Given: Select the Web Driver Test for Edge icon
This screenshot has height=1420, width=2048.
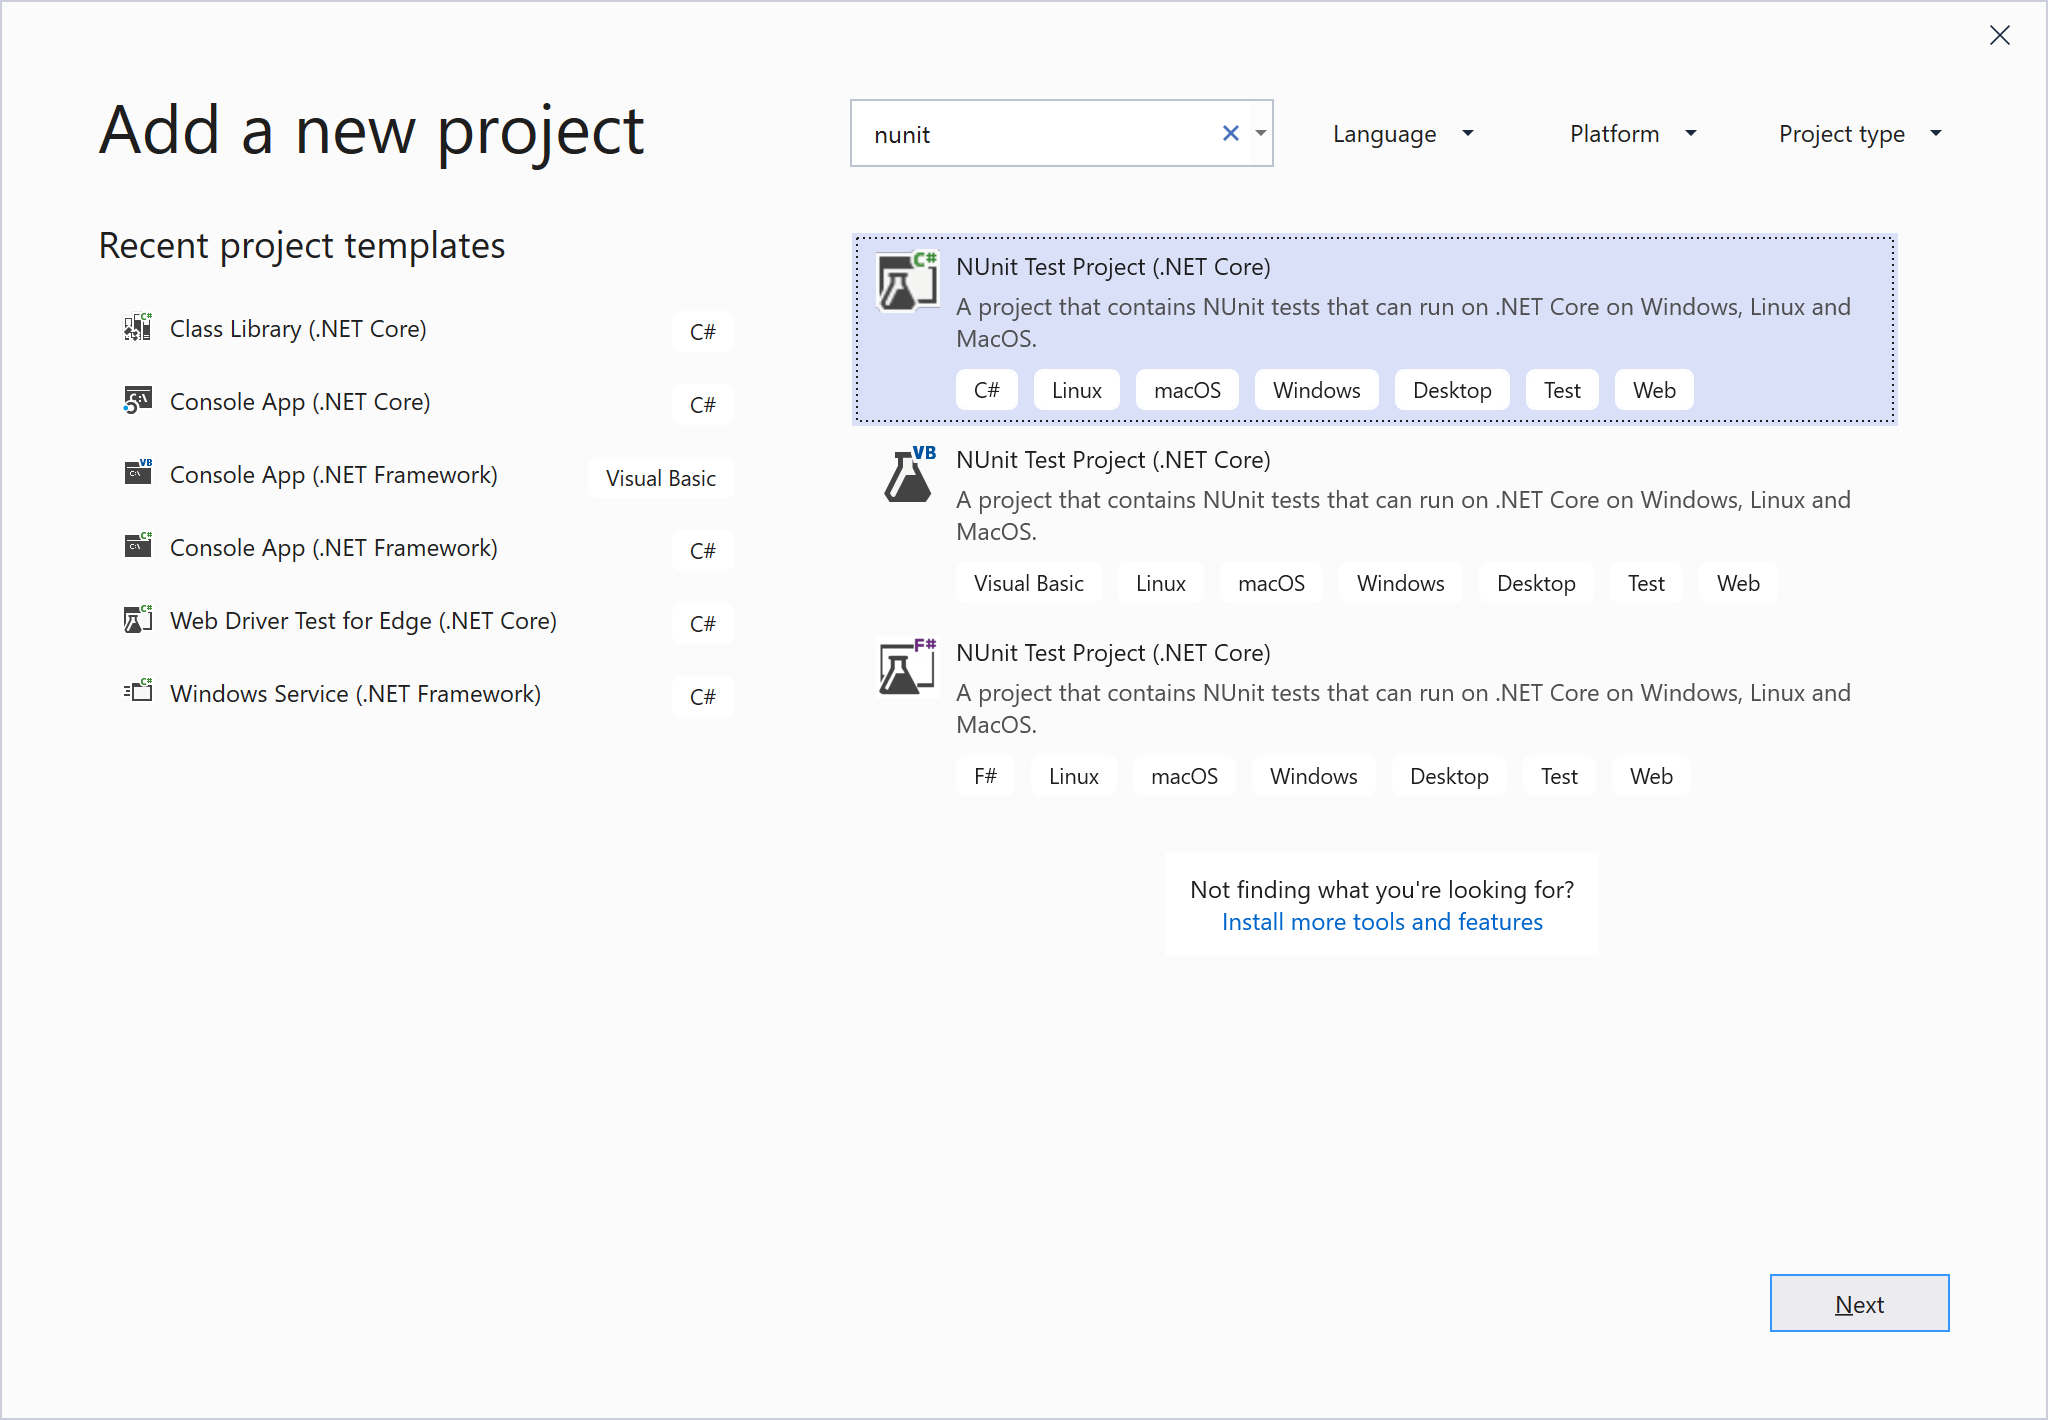Looking at the screenshot, I should point(137,620).
